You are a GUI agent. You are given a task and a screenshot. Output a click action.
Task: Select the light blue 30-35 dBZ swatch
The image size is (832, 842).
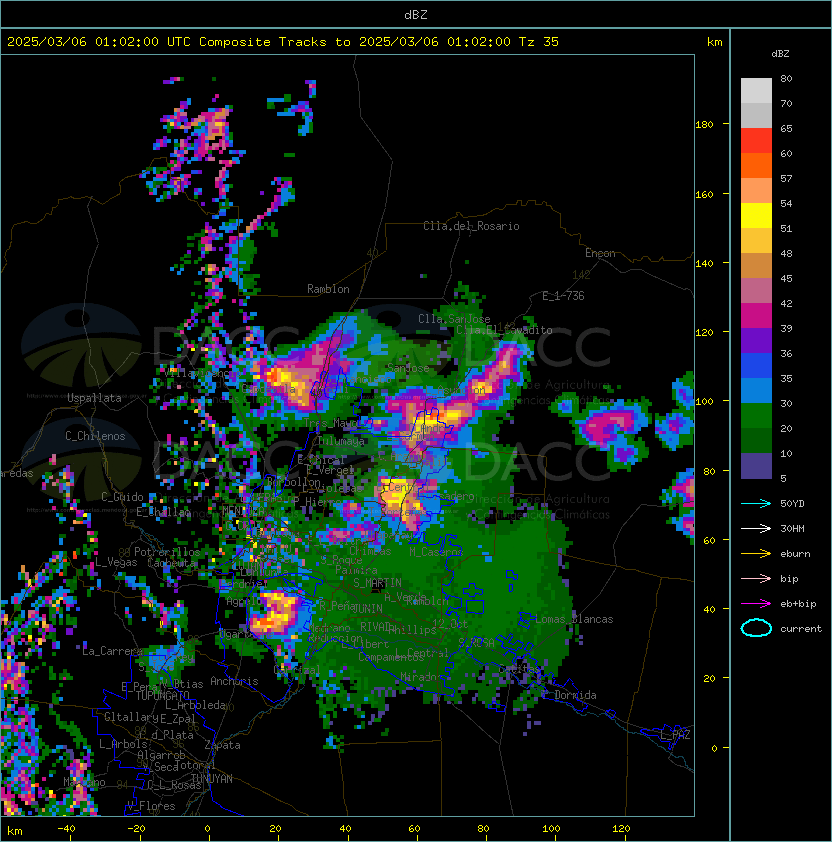[x=756, y=391]
